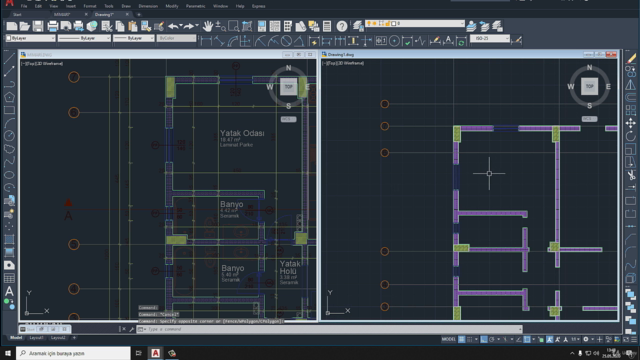Open the layer list dropdown
This screenshot has height=360, width=640.
pyautogui.click(x=416, y=24)
